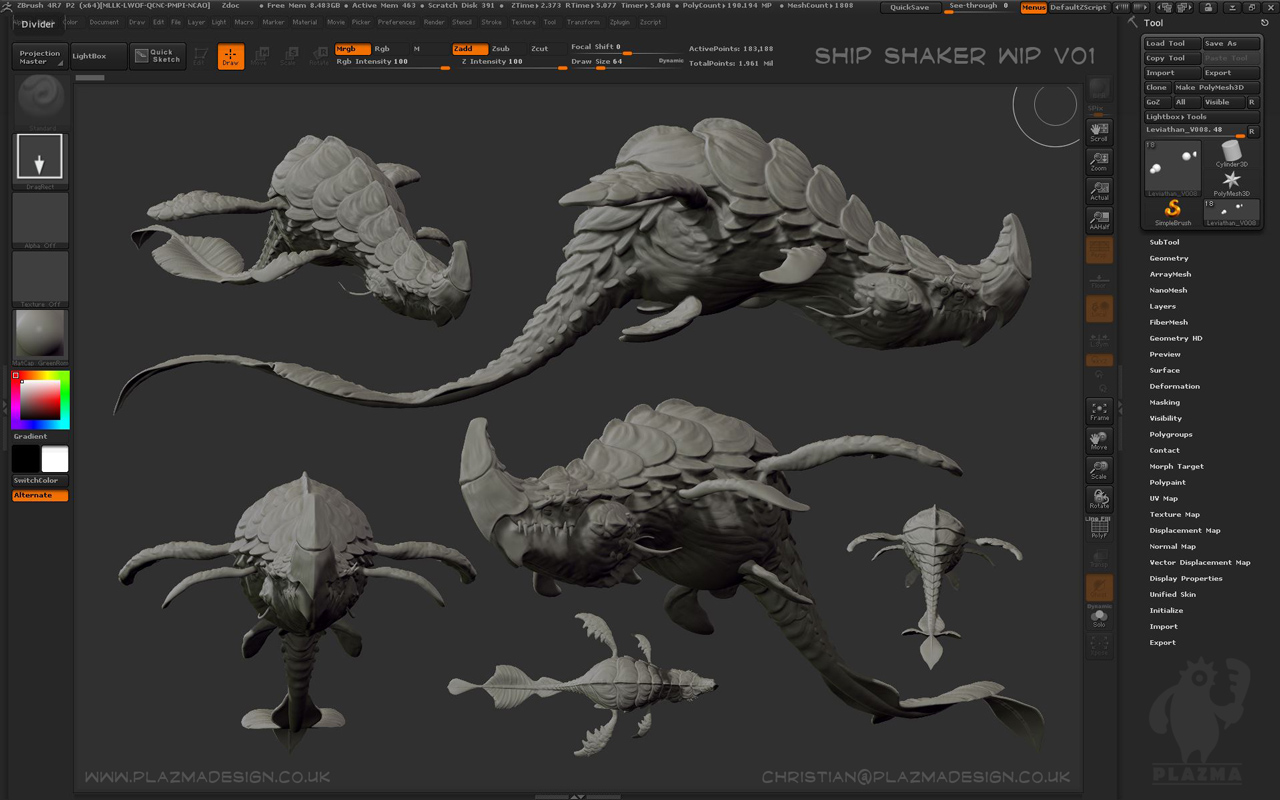Expand the NanoMesh section

1168,290
